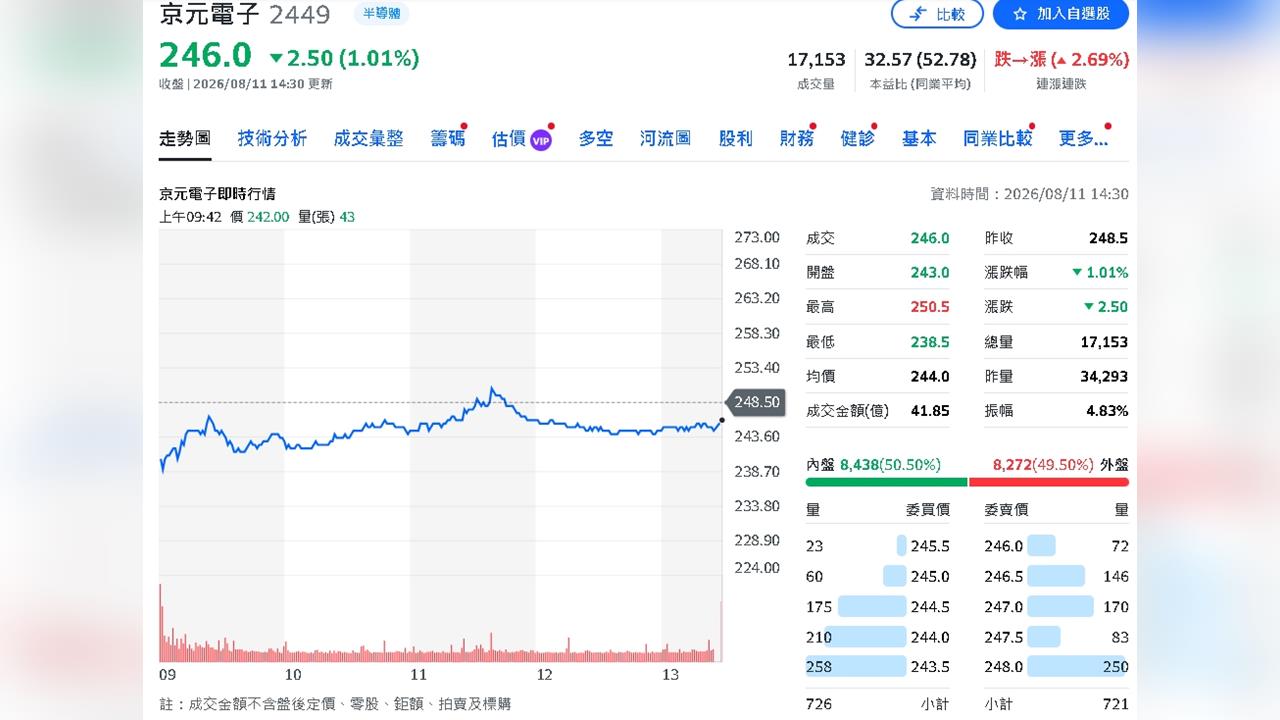Click the 資料時間 timestamp
The width and height of the screenshot is (1280, 720).
tap(1029, 194)
